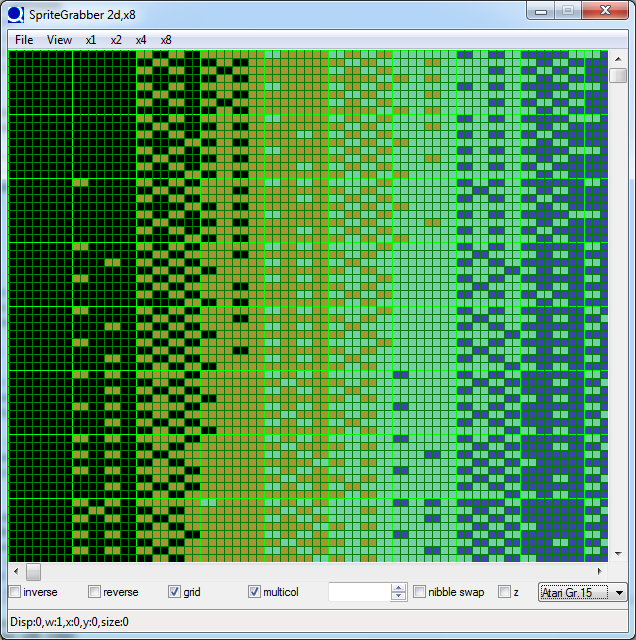The image size is (636, 640).
Task: Close the SpriteGrabber window
Action: click(605, 11)
